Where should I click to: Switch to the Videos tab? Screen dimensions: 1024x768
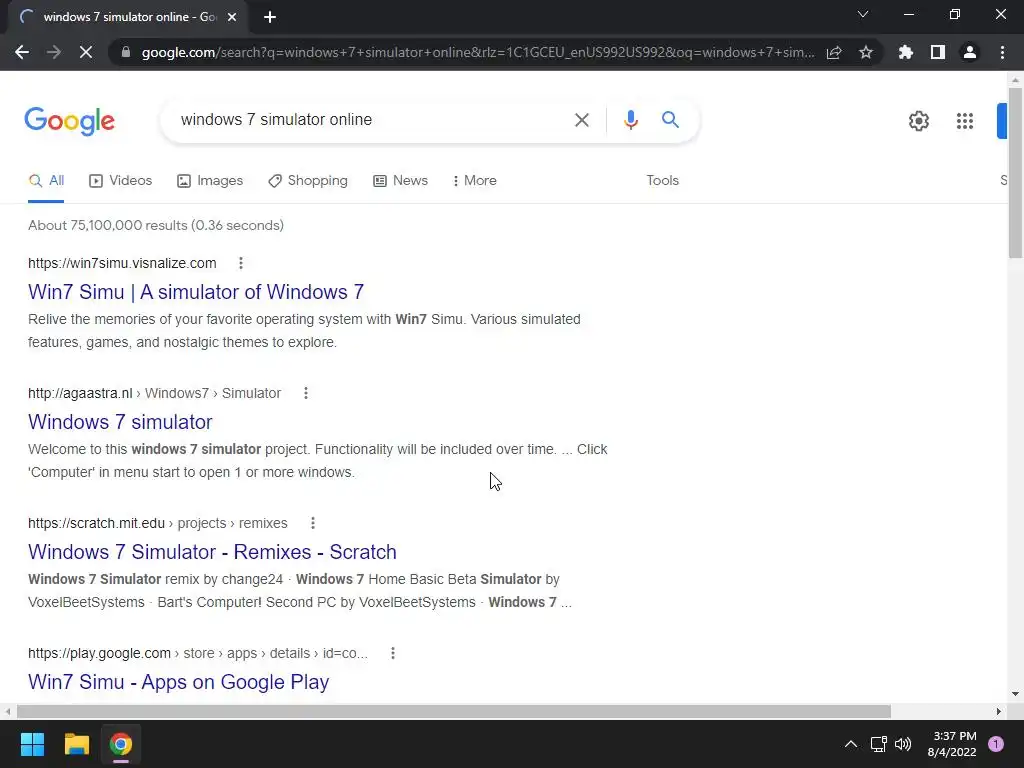pyautogui.click(x=120, y=181)
